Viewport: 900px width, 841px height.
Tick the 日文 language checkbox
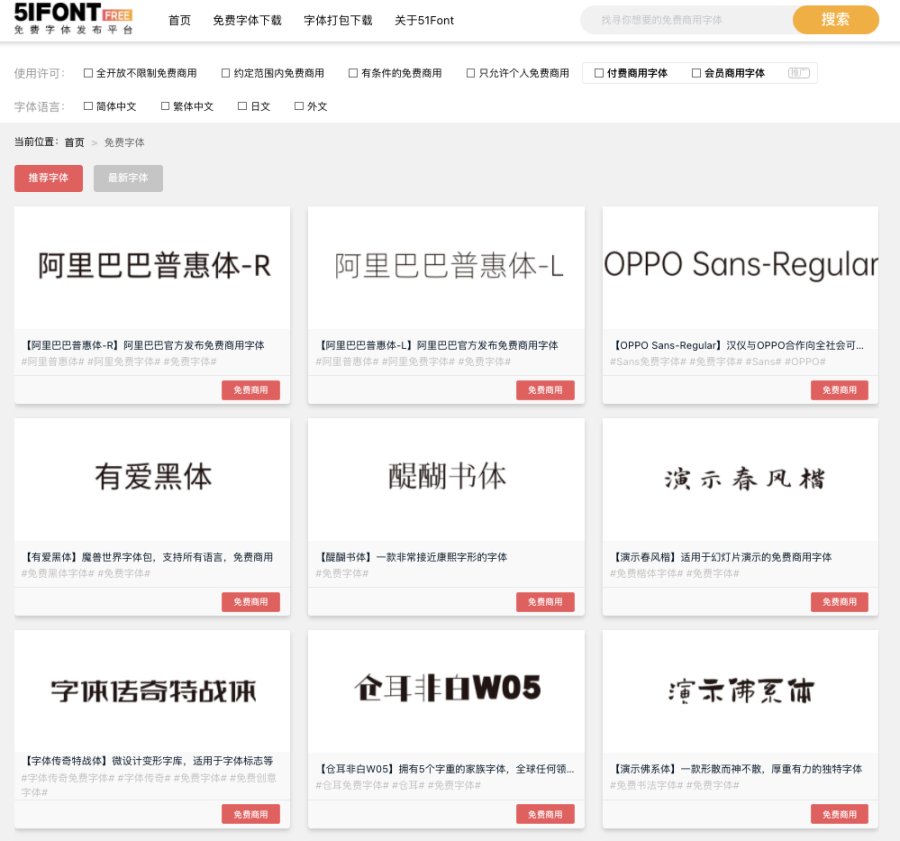point(242,106)
